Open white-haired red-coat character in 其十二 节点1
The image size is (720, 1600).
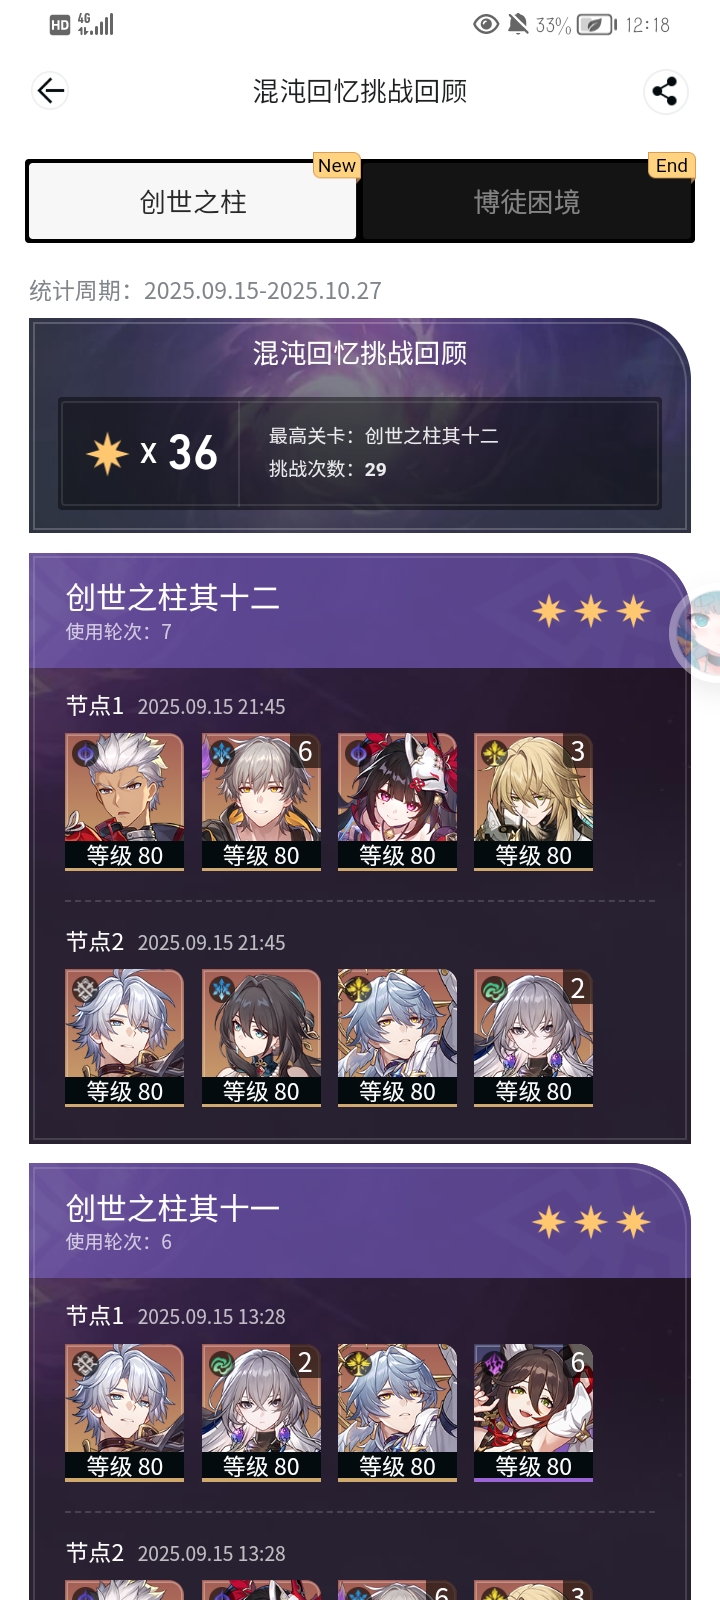125,802
